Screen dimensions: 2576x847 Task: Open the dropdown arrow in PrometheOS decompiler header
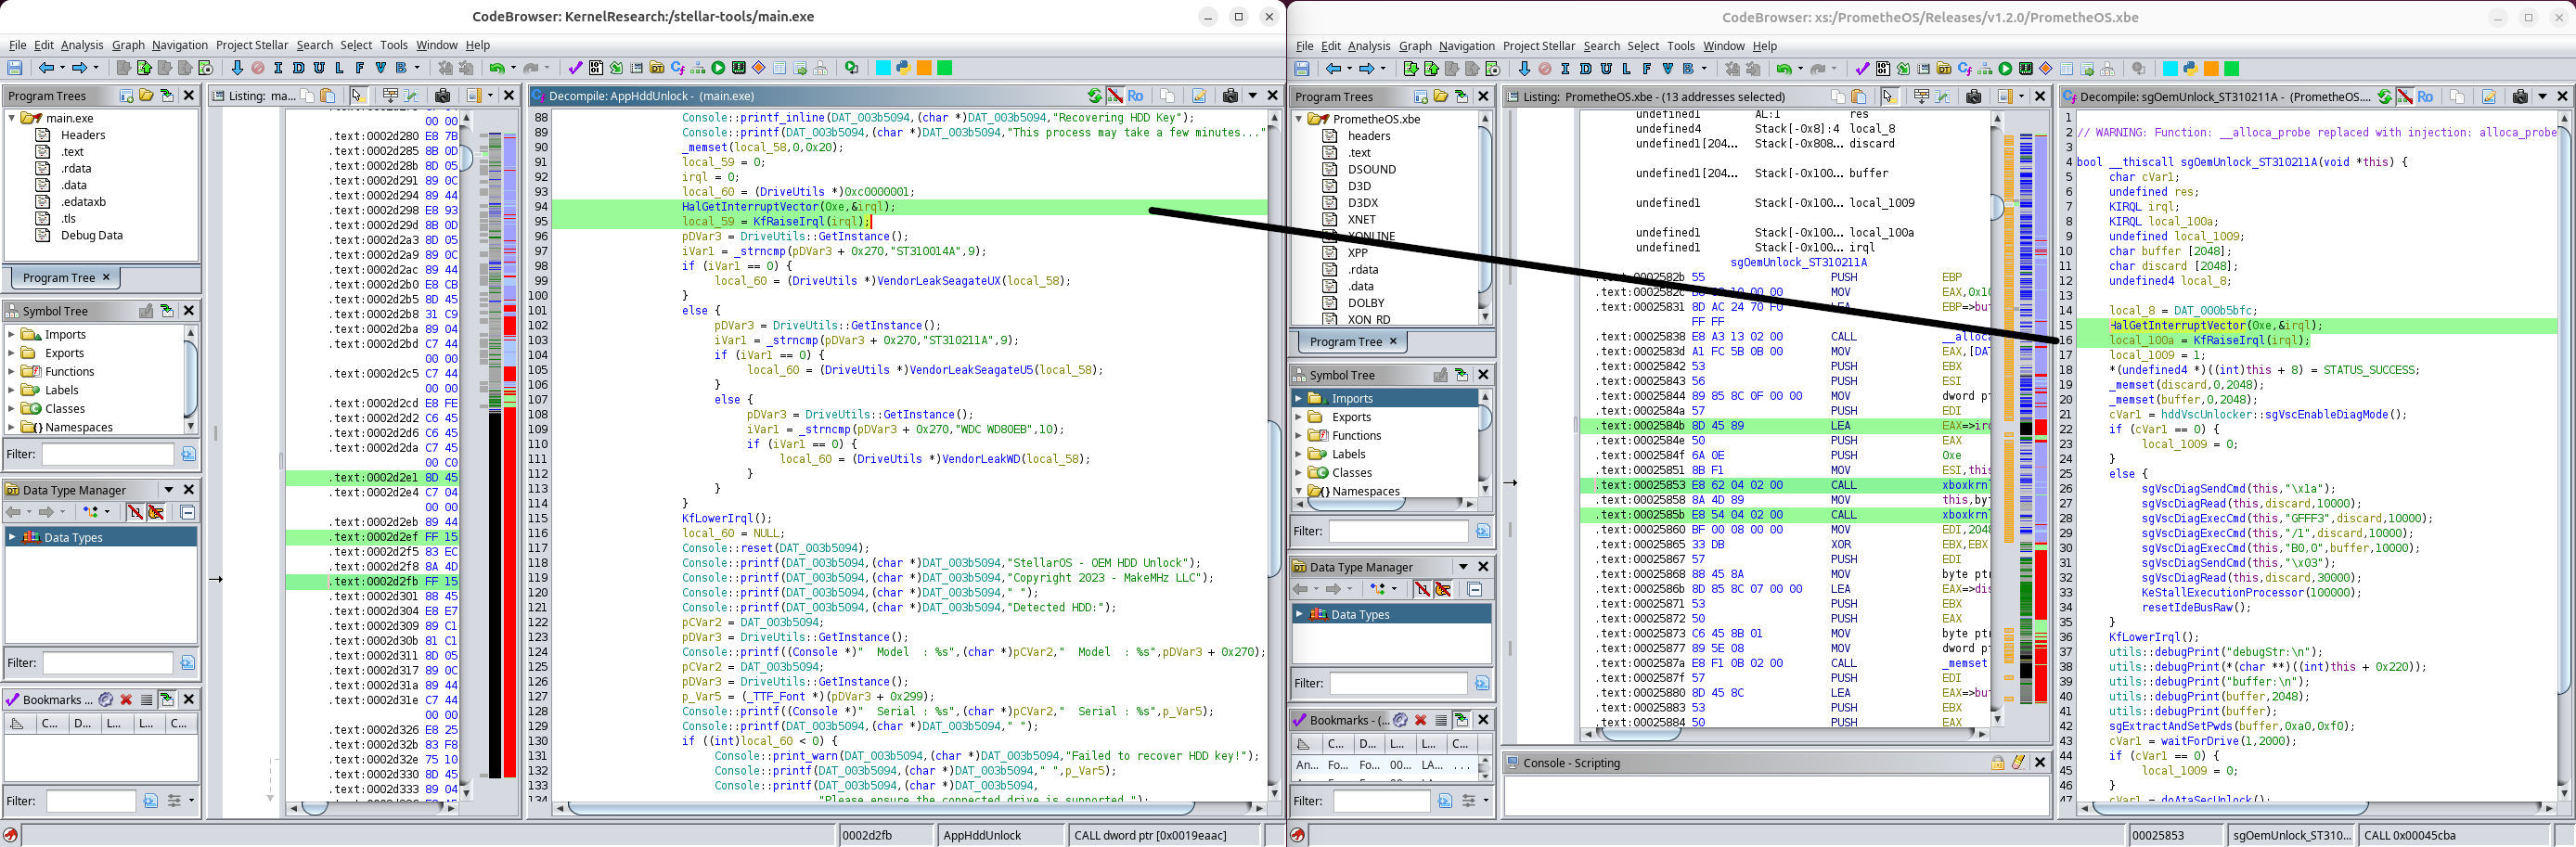point(2541,96)
